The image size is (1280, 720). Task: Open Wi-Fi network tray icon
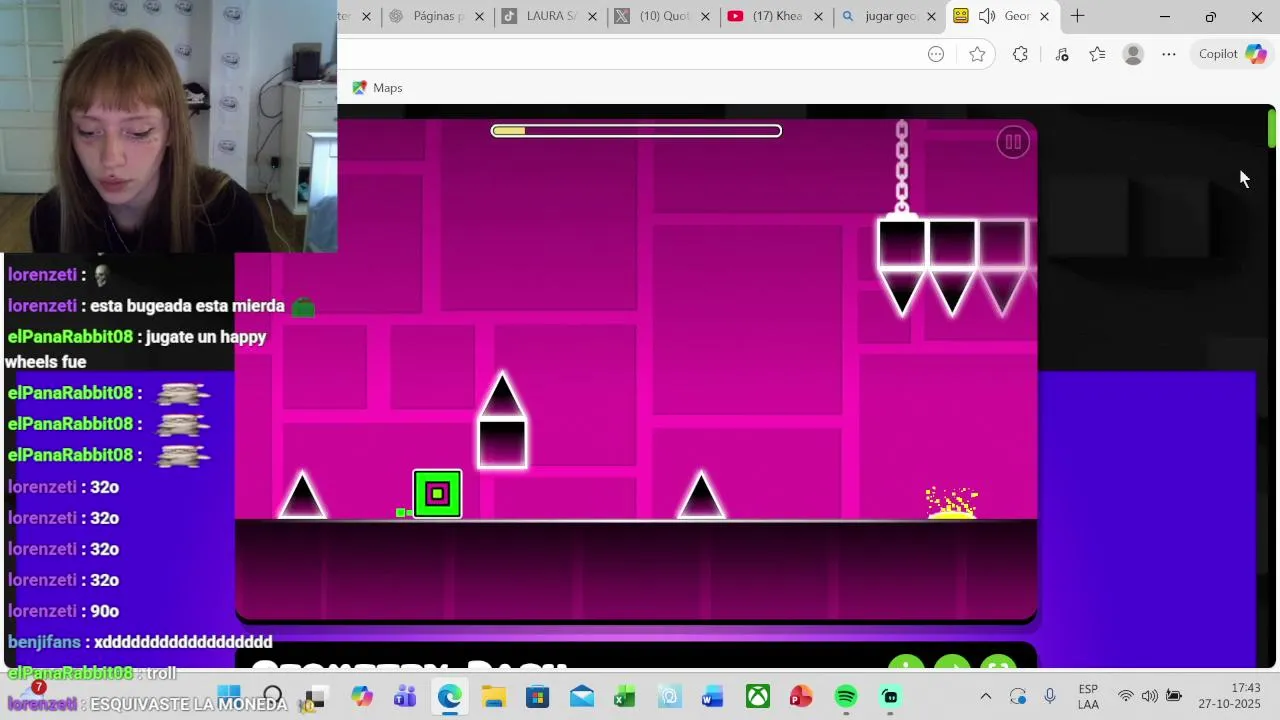pos(1126,696)
